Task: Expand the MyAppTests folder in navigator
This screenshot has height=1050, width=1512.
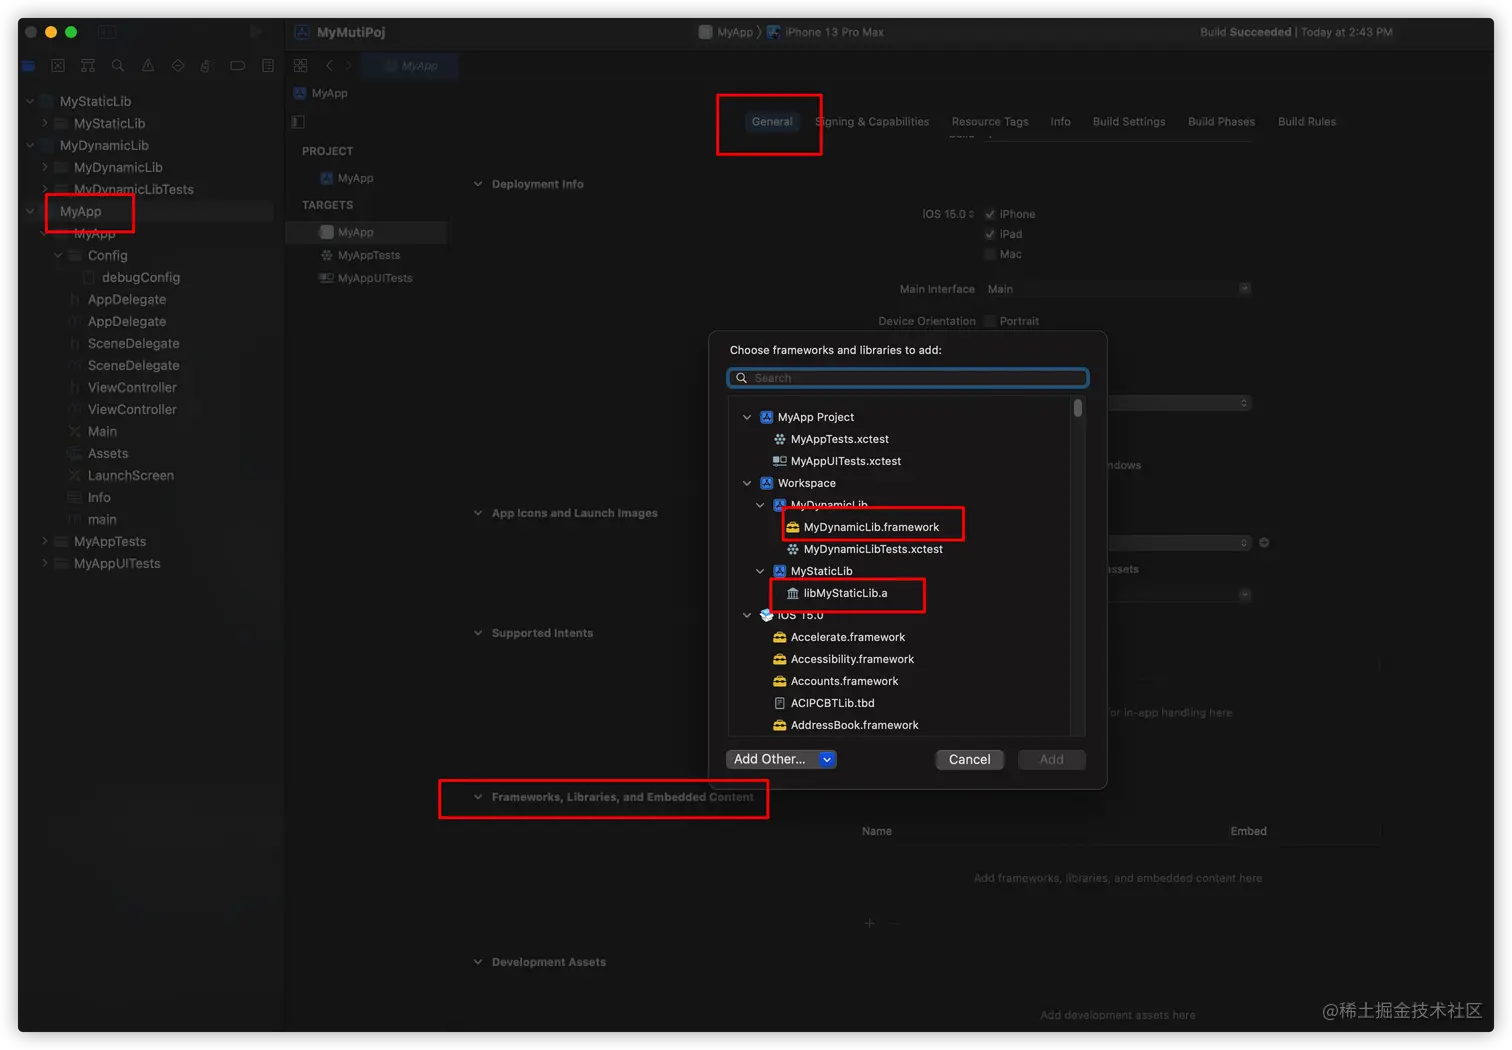Action: 45,541
